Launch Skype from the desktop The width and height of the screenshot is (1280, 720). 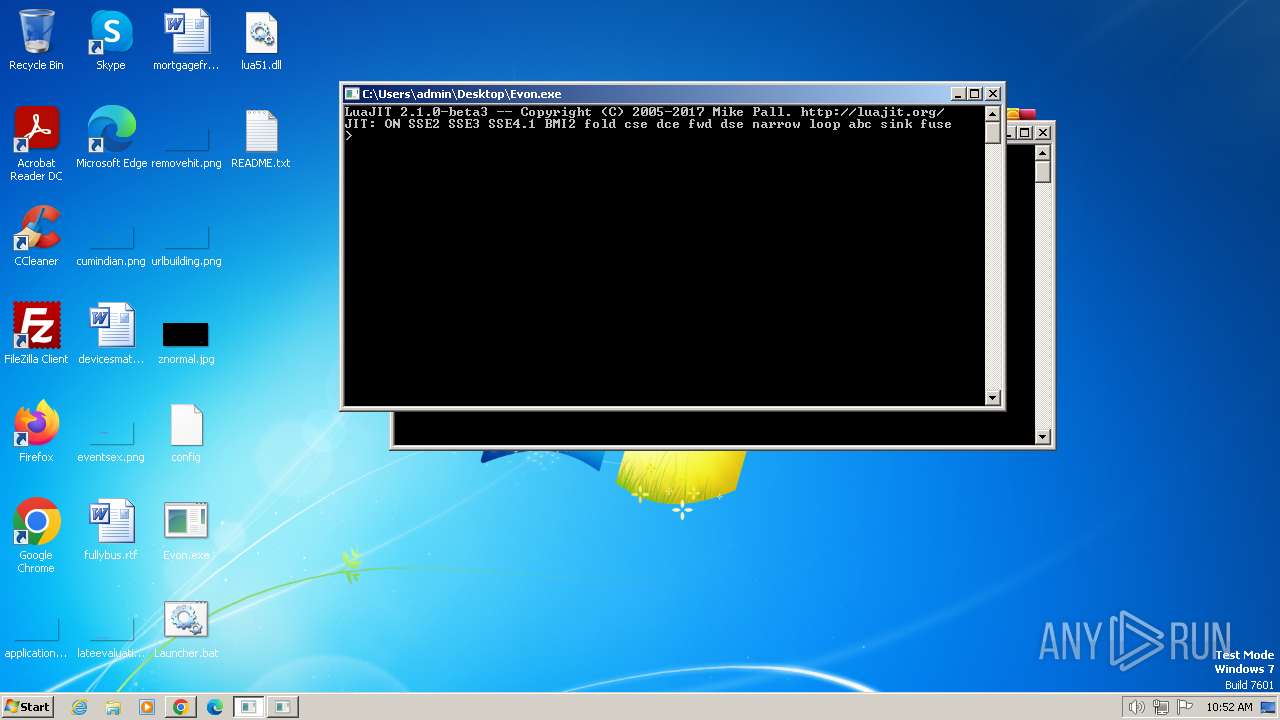(x=110, y=40)
